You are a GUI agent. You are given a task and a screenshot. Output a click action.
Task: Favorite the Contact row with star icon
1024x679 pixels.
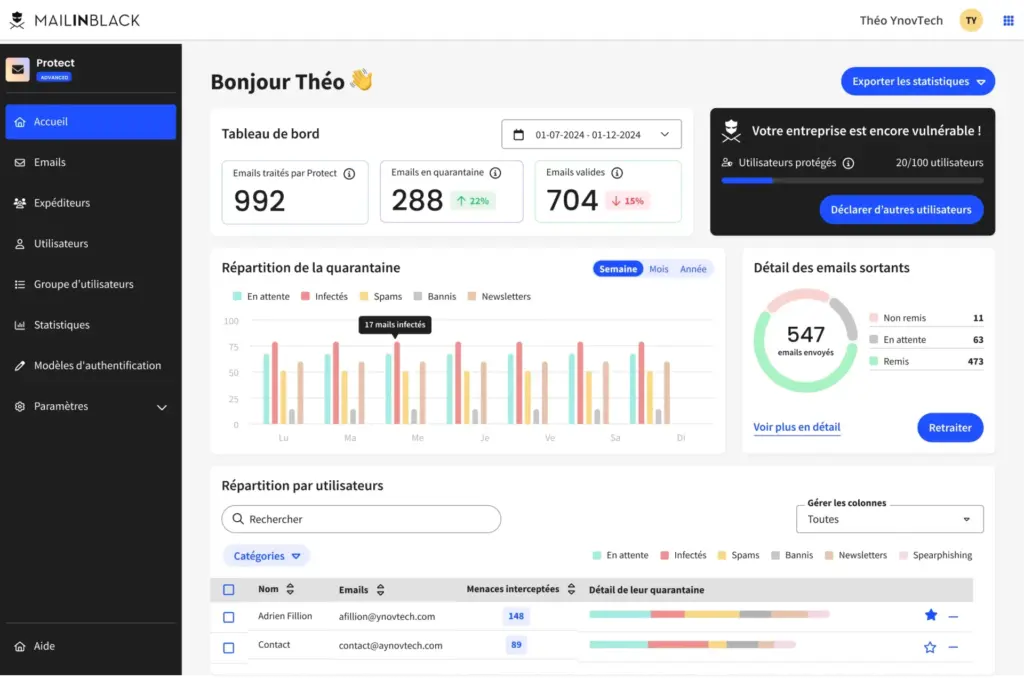[930, 647]
